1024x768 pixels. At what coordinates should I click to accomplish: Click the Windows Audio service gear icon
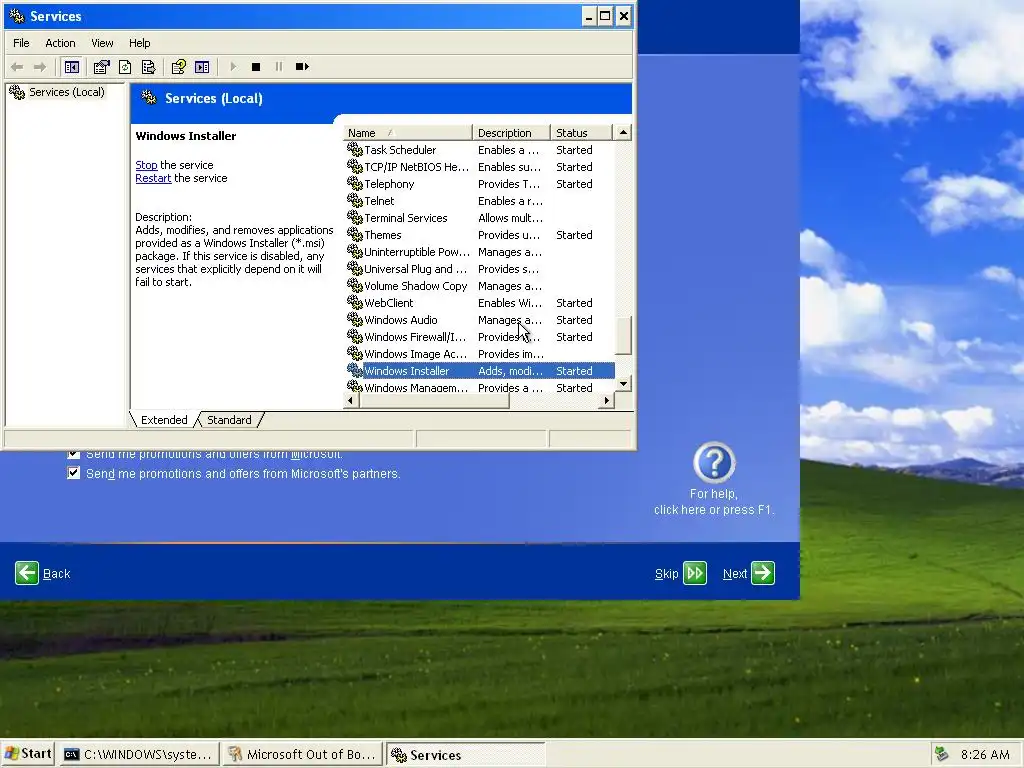(355, 319)
